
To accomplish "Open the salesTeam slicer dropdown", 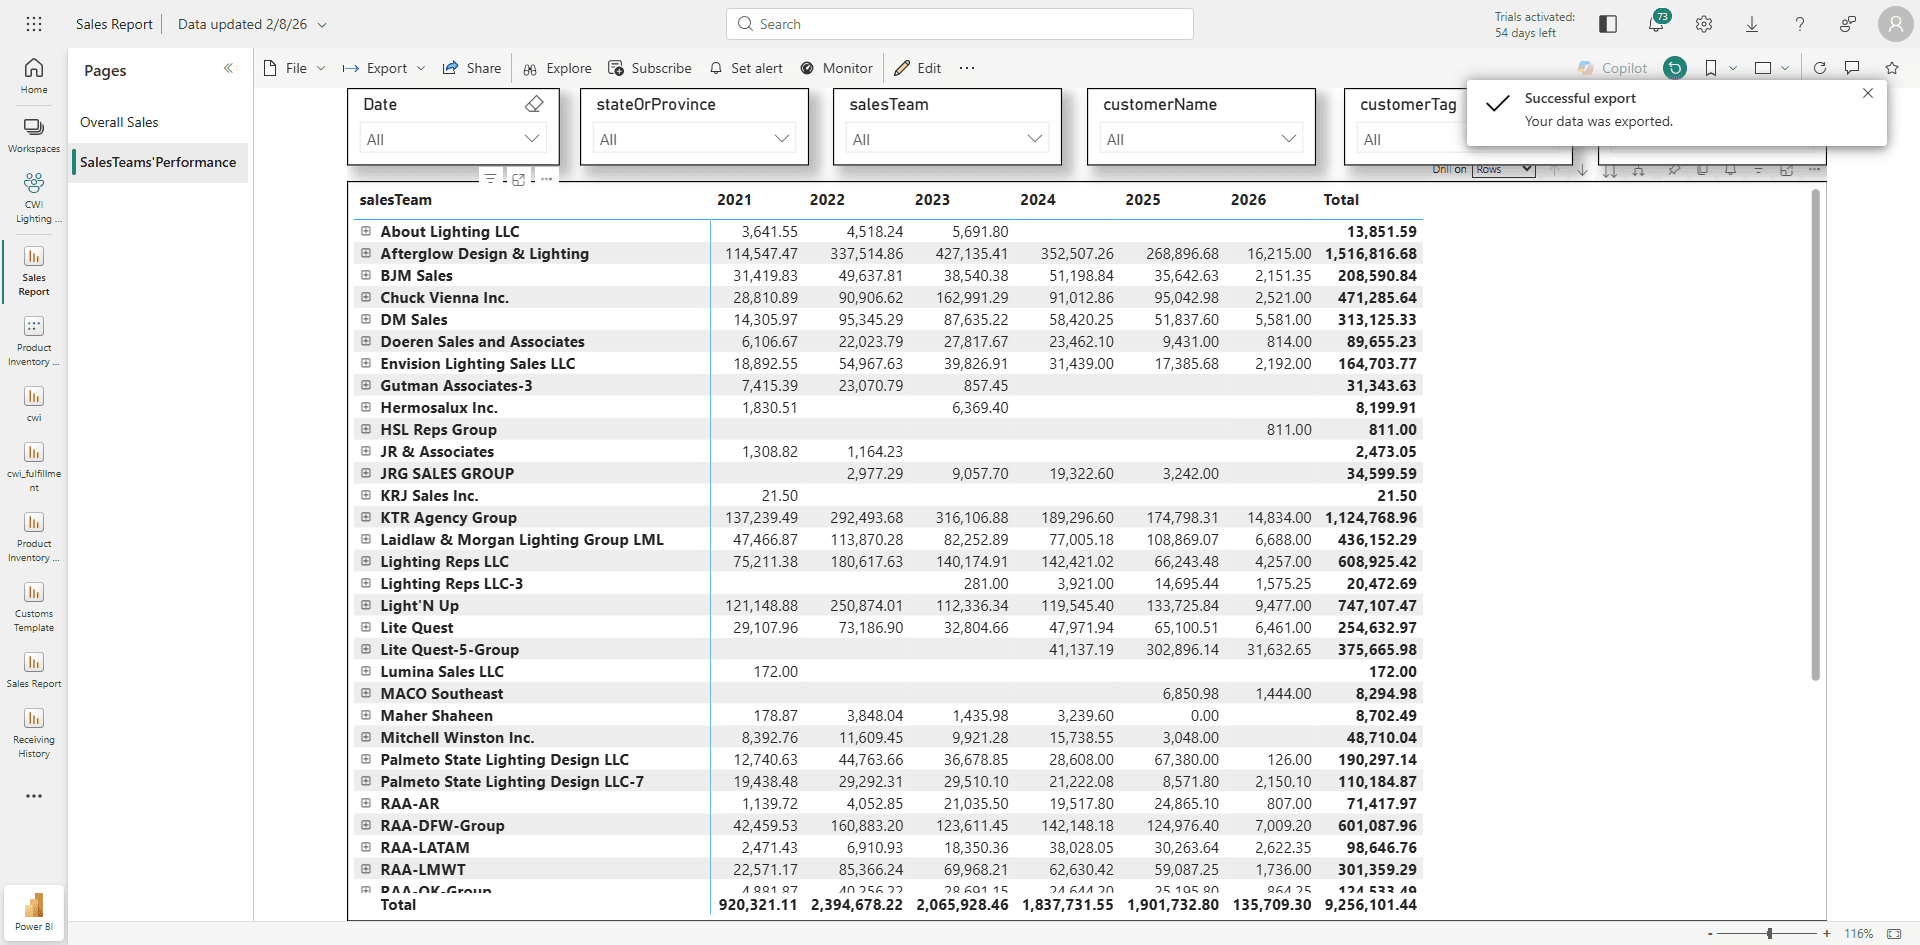I will click(x=948, y=139).
